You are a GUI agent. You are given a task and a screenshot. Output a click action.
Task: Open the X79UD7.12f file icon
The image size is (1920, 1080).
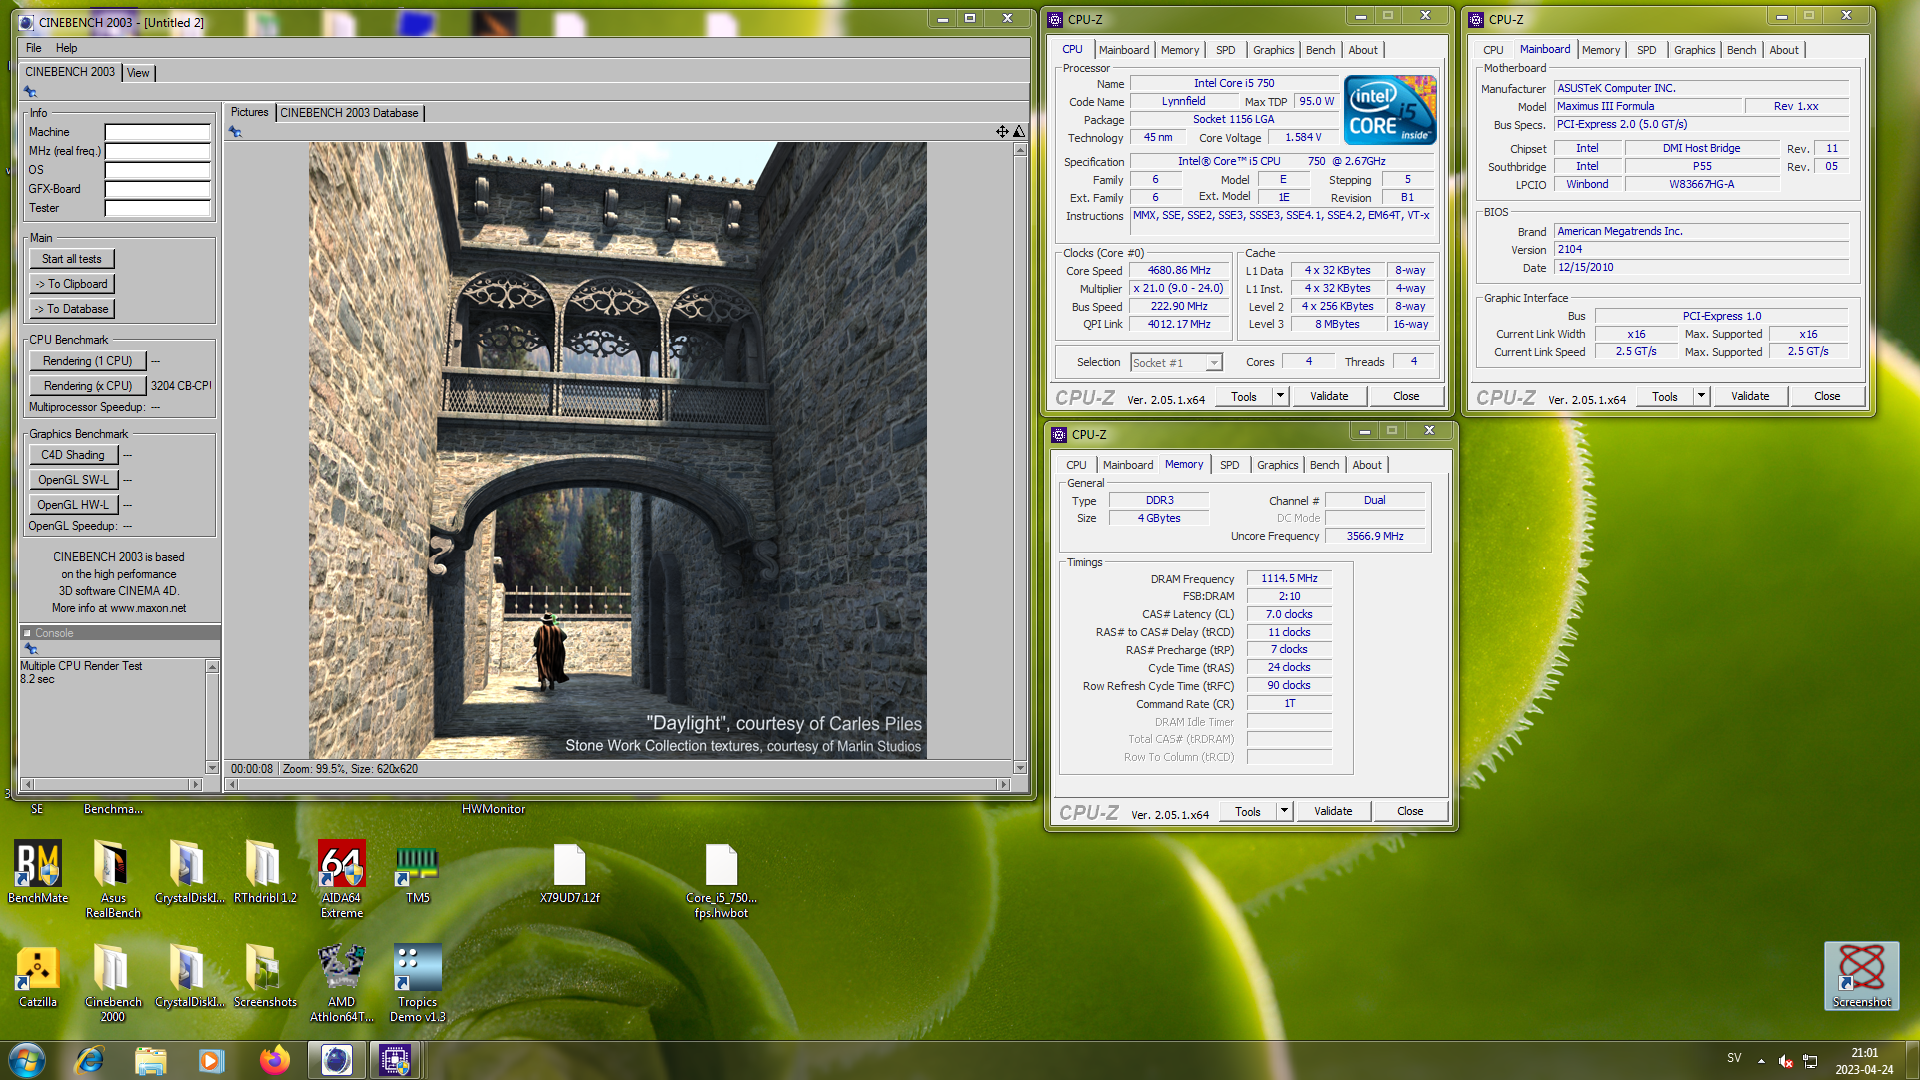click(569, 872)
